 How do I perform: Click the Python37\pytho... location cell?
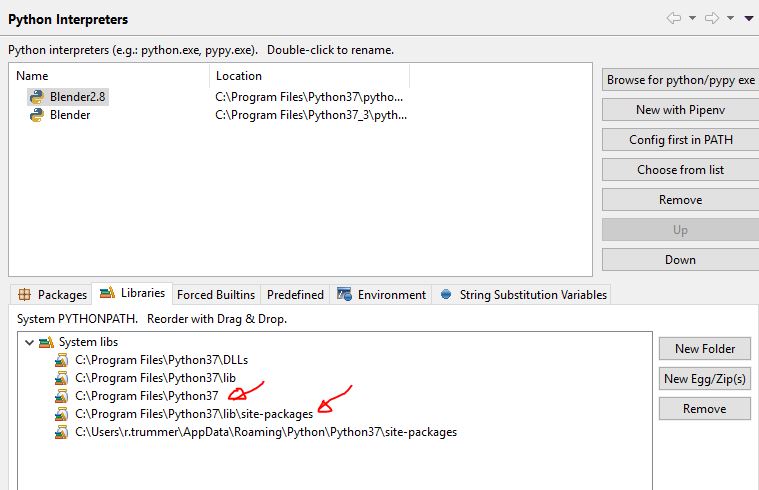309,97
